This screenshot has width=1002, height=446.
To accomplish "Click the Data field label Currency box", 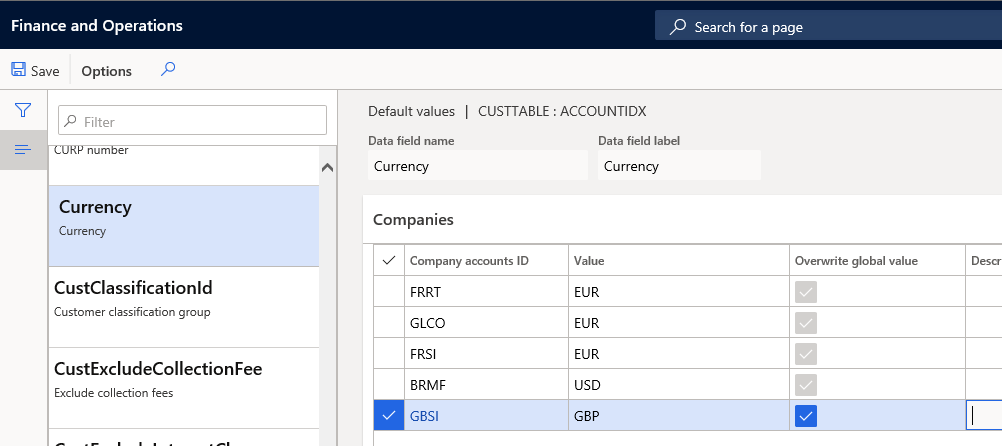I will (x=679, y=166).
